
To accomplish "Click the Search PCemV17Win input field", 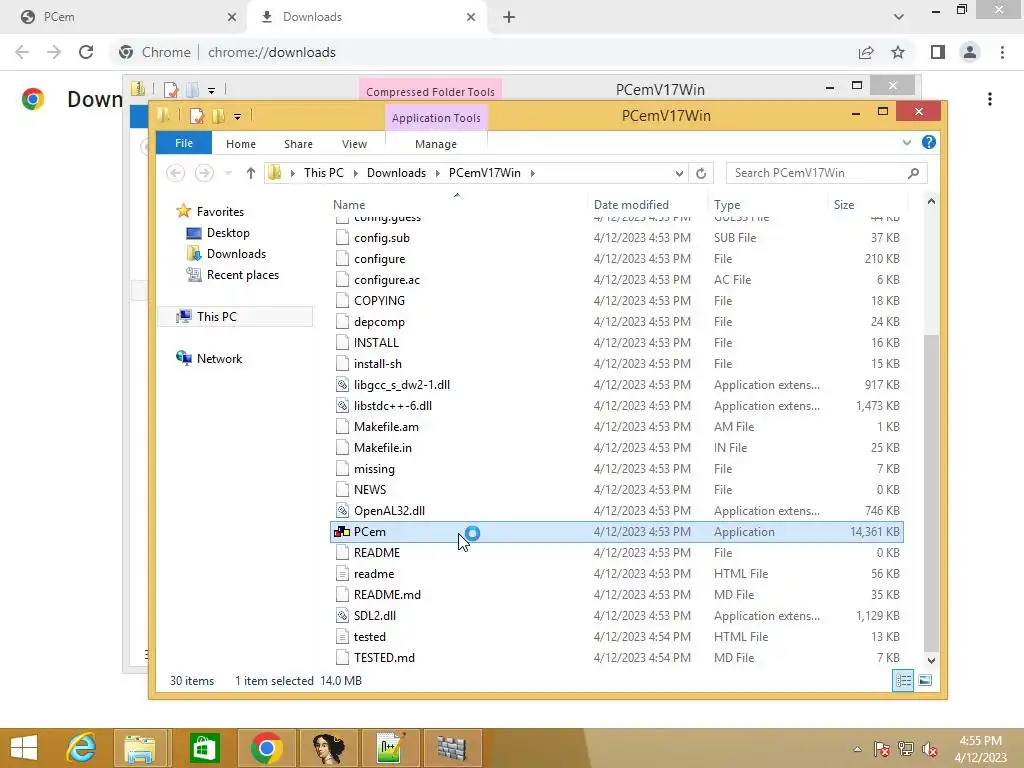I will 816,173.
